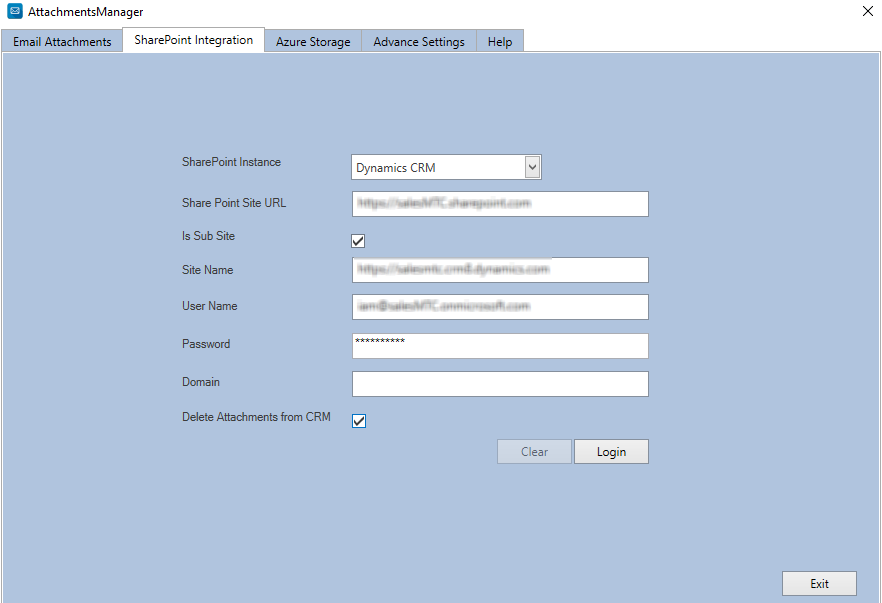
Task: Expand the SharePoint Instance dropdown
Action: (x=532, y=168)
